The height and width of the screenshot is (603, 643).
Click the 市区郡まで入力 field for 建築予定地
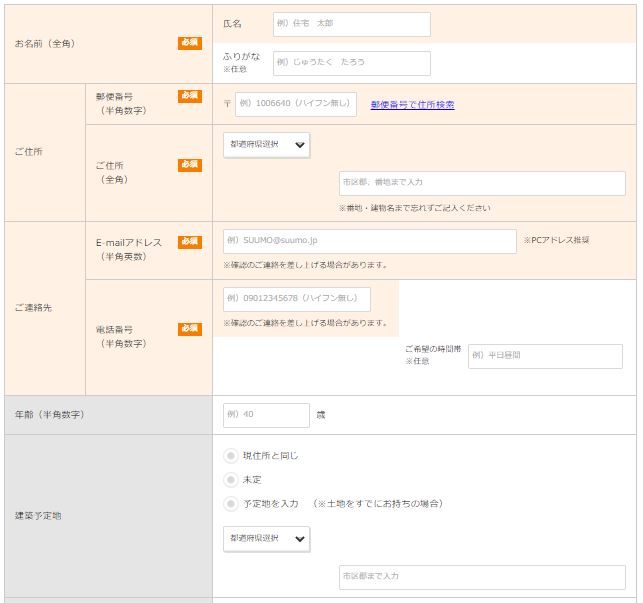coord(481,577)
